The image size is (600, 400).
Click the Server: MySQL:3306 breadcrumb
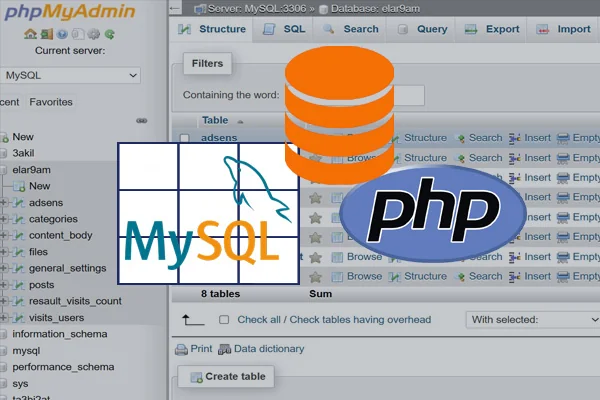[256, 8]
